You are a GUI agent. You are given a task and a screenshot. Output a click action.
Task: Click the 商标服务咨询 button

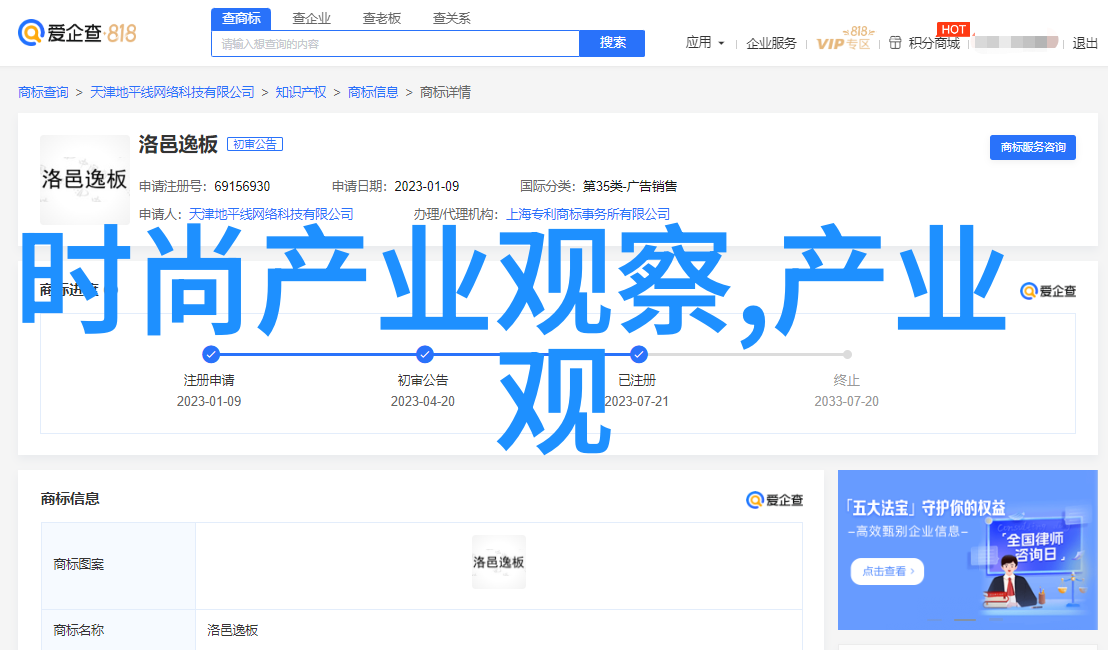click(x=1032, y=147)
